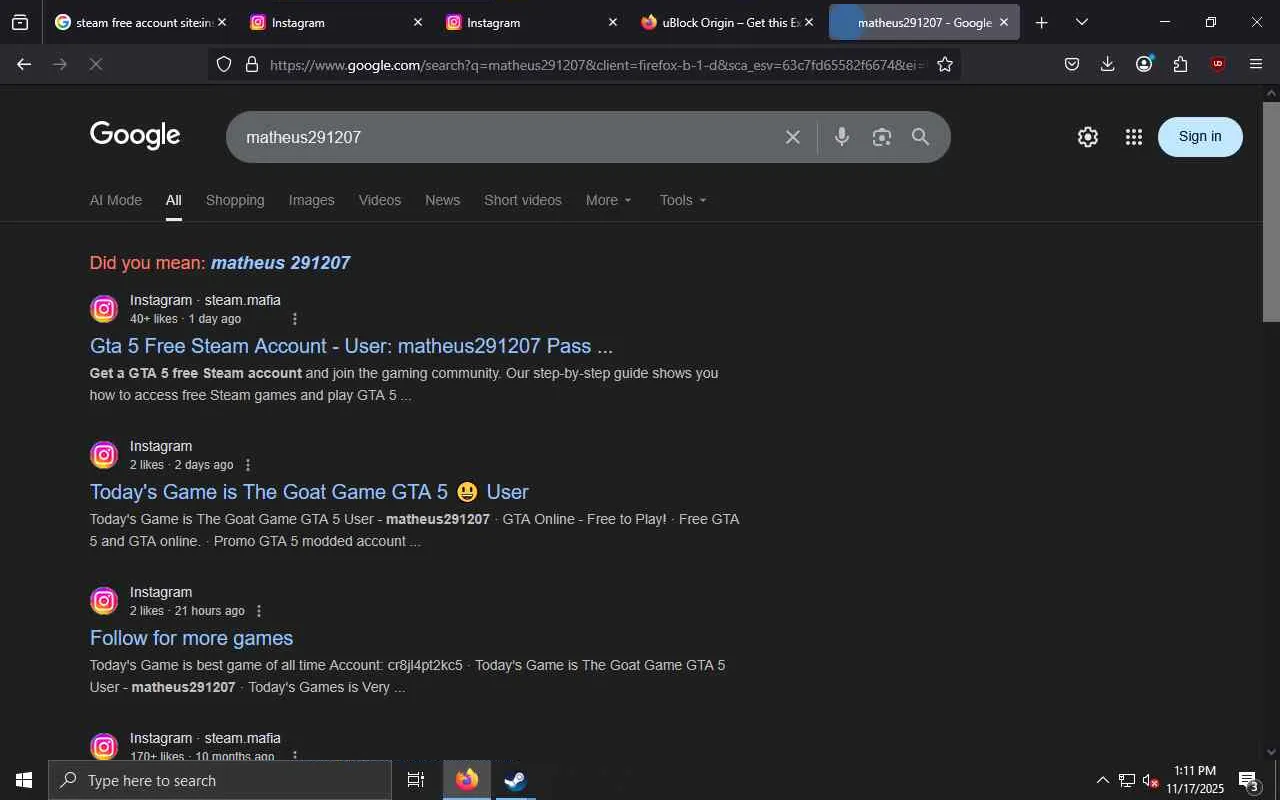Select the Shopping results tab
The height and width of the screenshot is (800, 1280).
click(235, 200)
